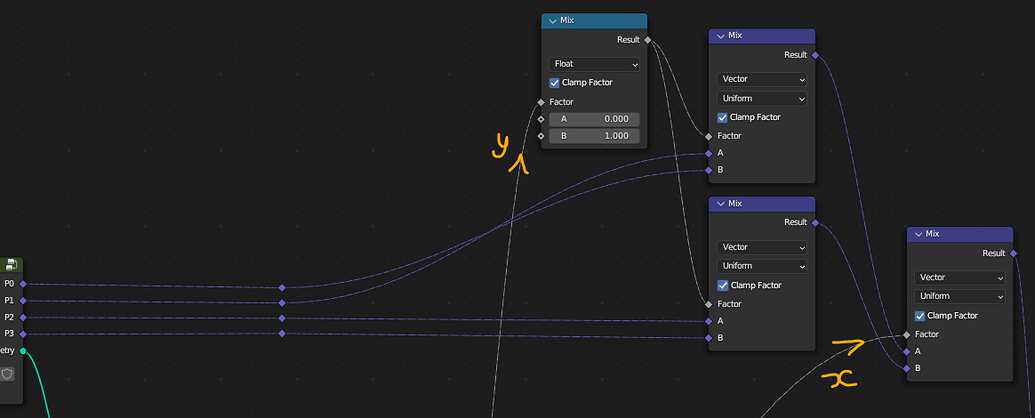Image resolution: width=1035 pixels, height=418 pixels.
Task: Click the Factor socket of the top Vector Mix node
Action: (708, 137)
